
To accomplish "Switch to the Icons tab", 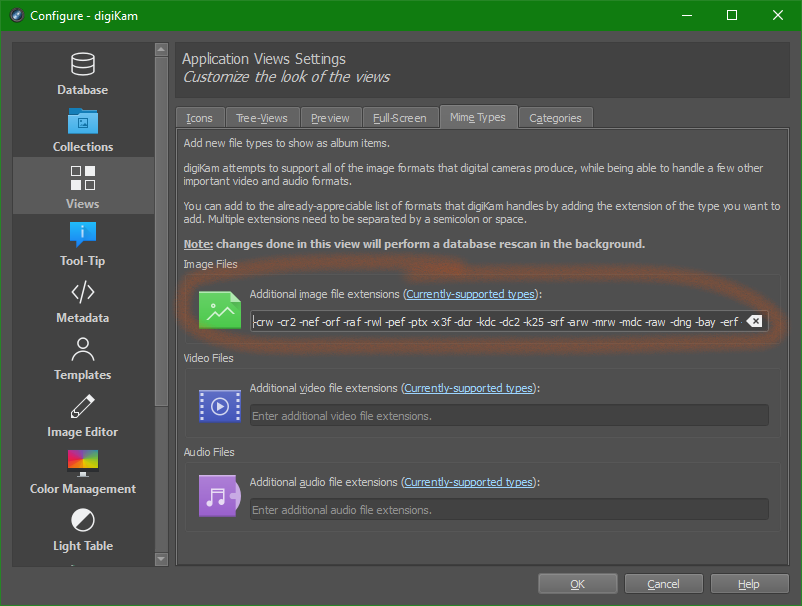I will [199, 118].
